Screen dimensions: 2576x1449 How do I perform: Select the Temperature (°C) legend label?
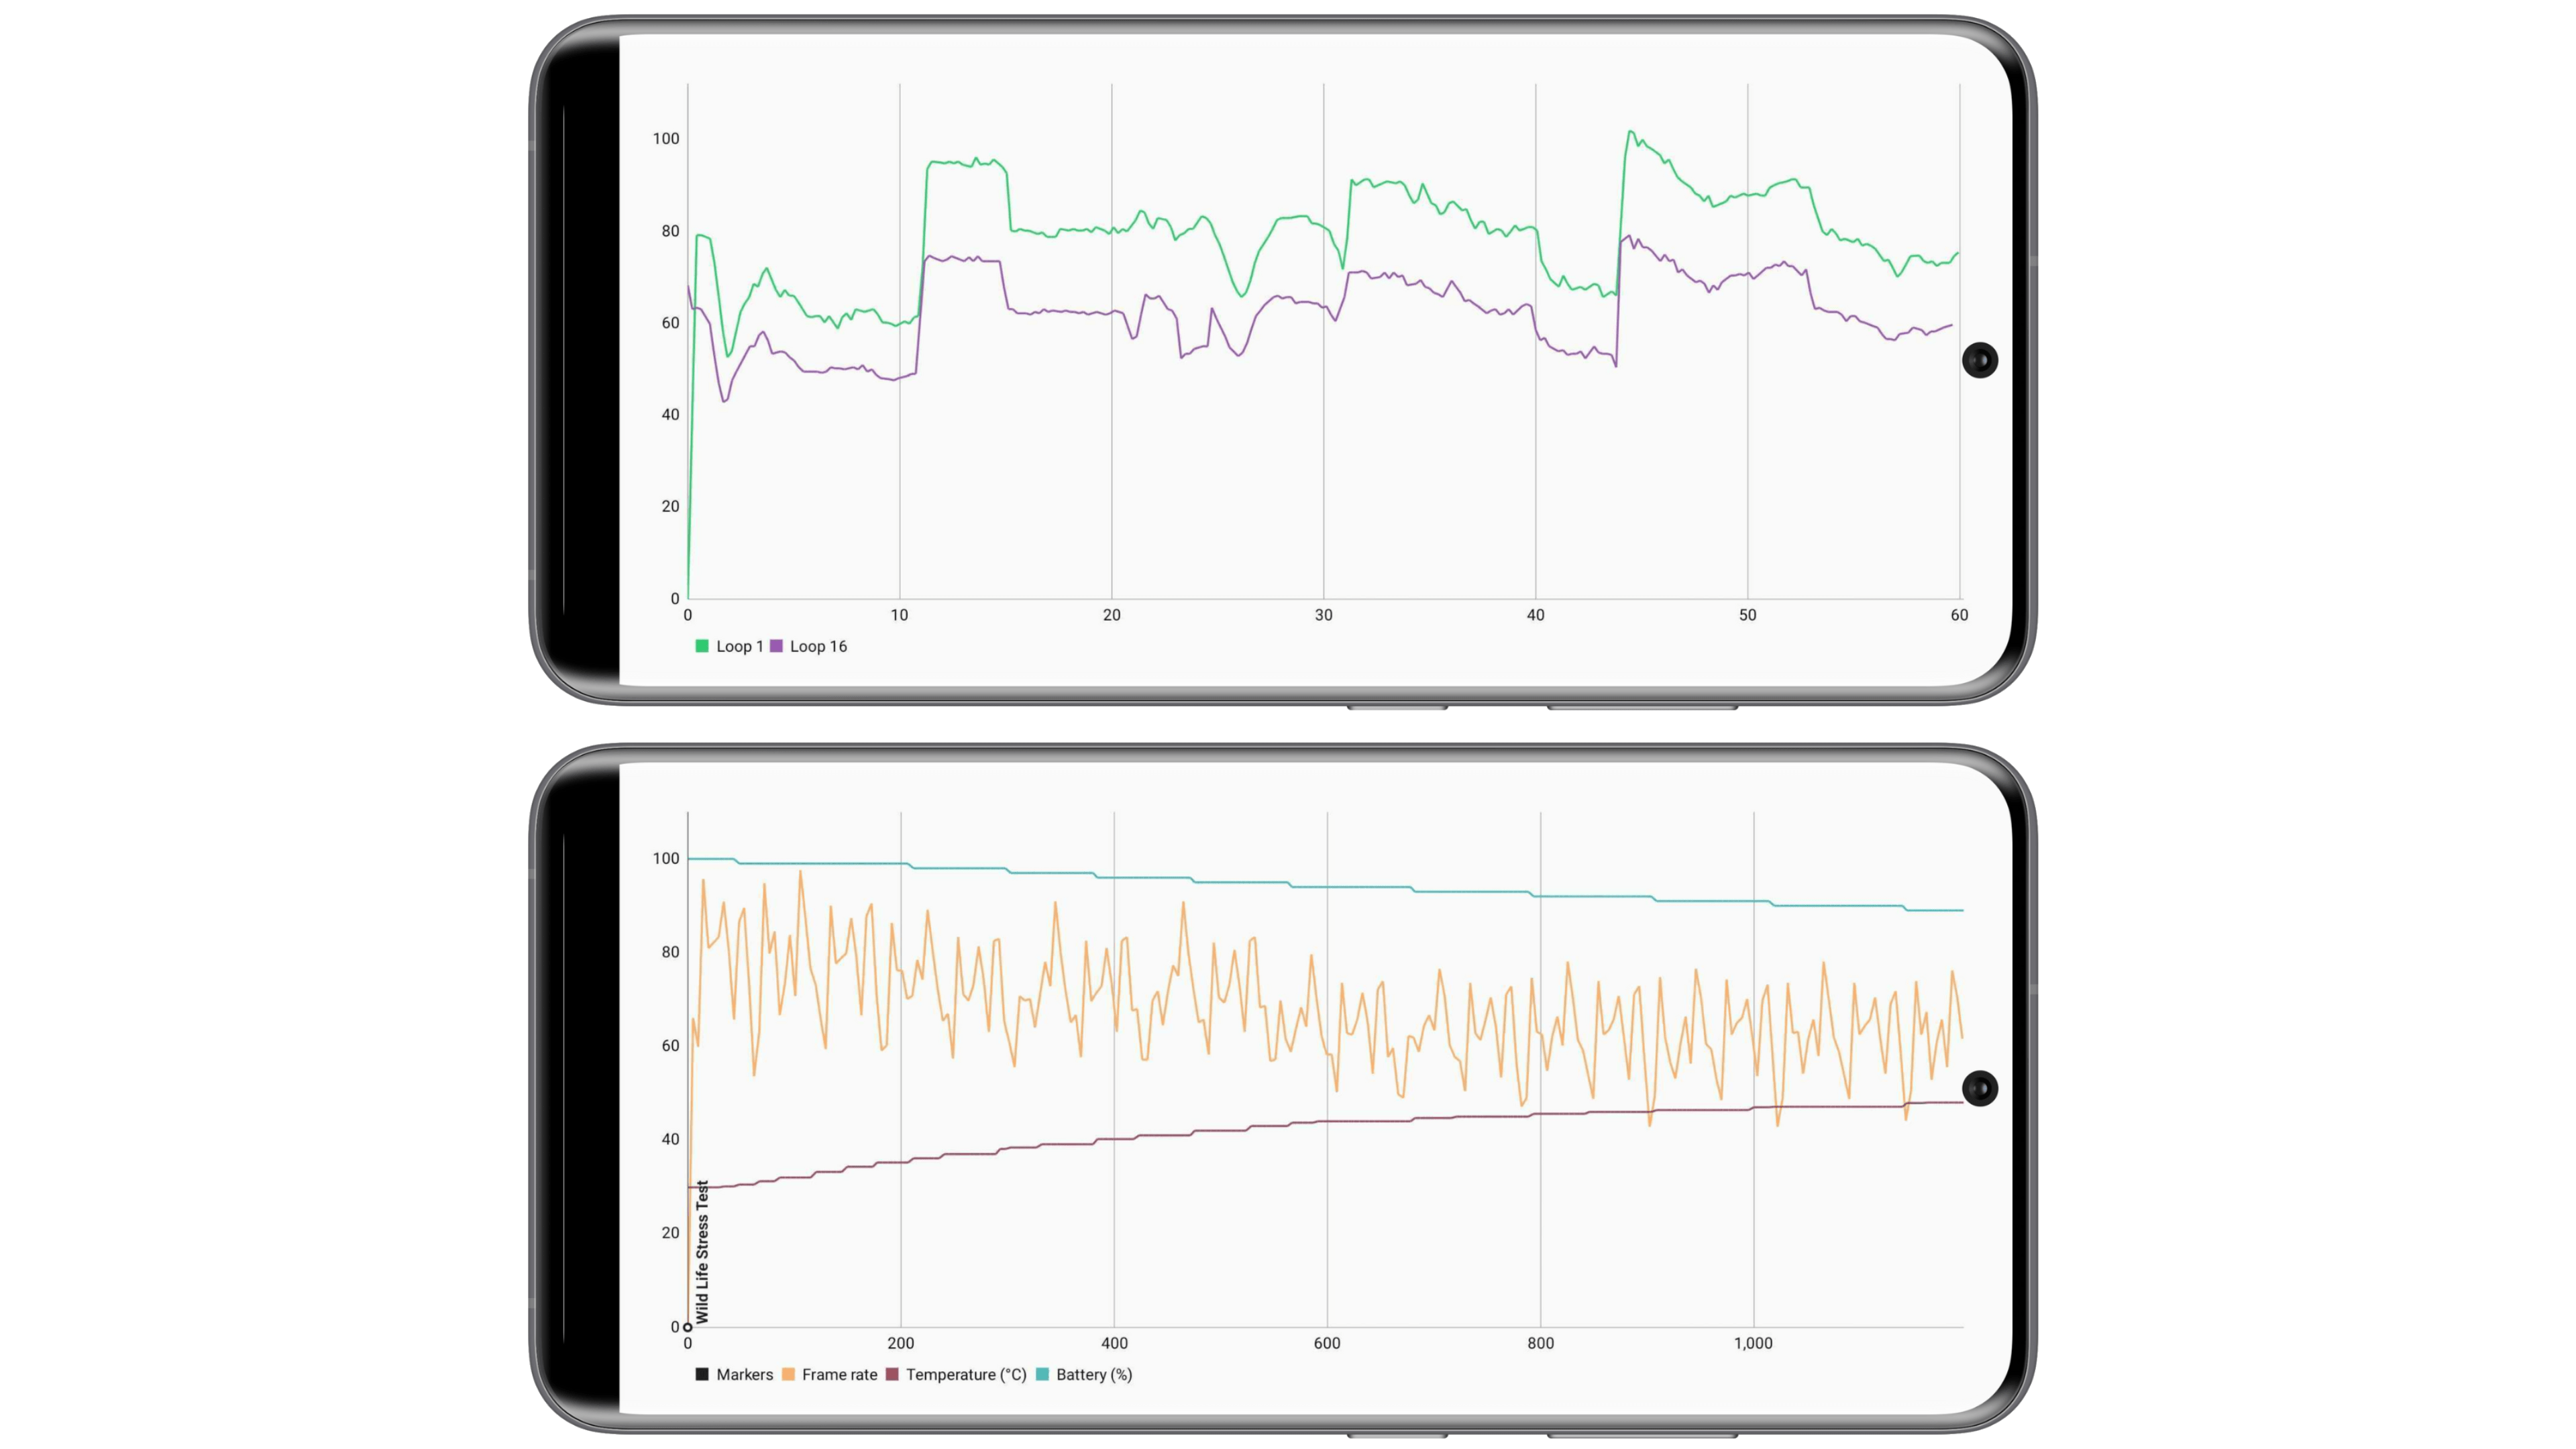pyautogui.click(x=965, y=1374)
